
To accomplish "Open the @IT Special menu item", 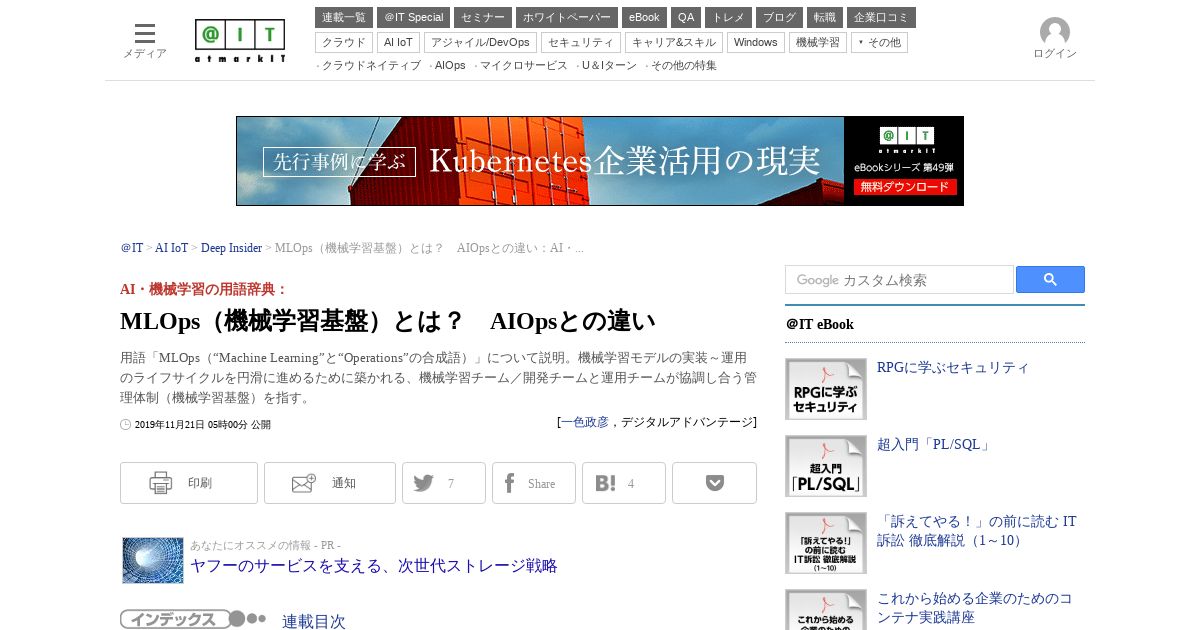I will (x=413, y=17).
